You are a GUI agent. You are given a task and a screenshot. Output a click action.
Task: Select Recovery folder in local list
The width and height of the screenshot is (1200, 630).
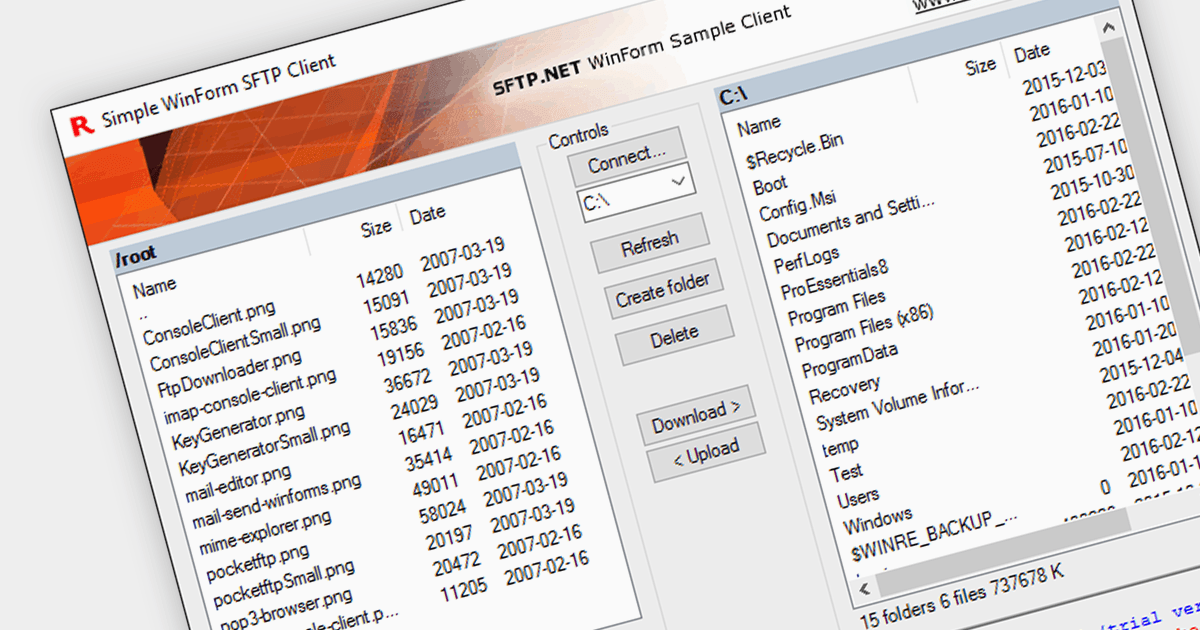(x=844, y=388)
